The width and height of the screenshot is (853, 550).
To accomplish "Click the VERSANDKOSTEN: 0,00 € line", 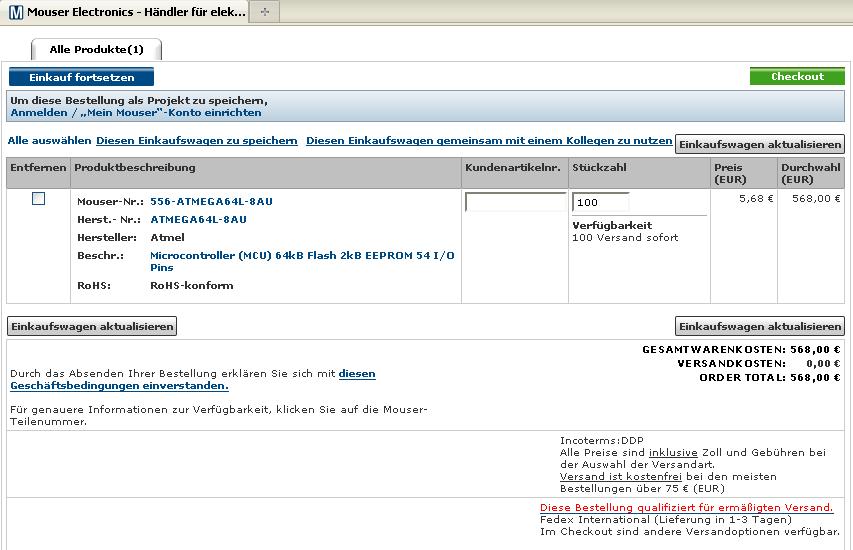I will point(759,363).
